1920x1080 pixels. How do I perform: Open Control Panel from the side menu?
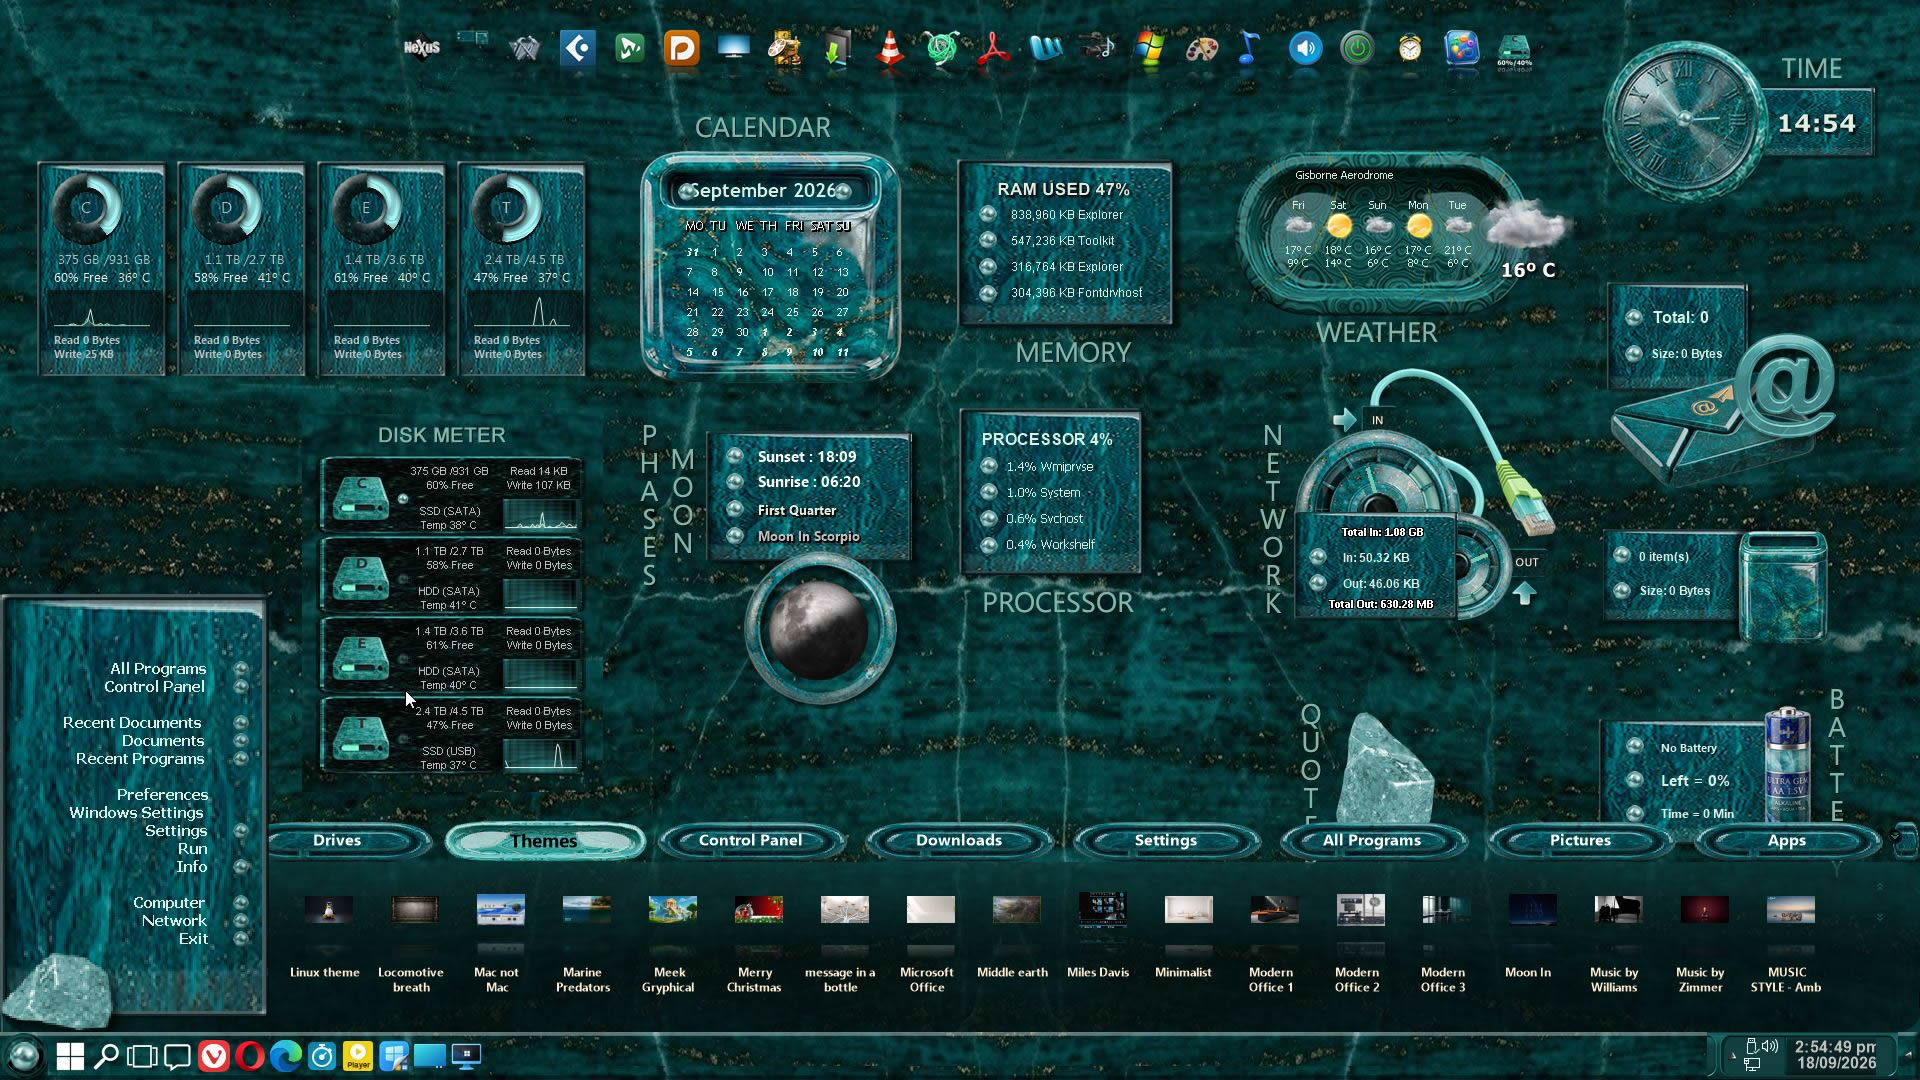coord(155,686)
